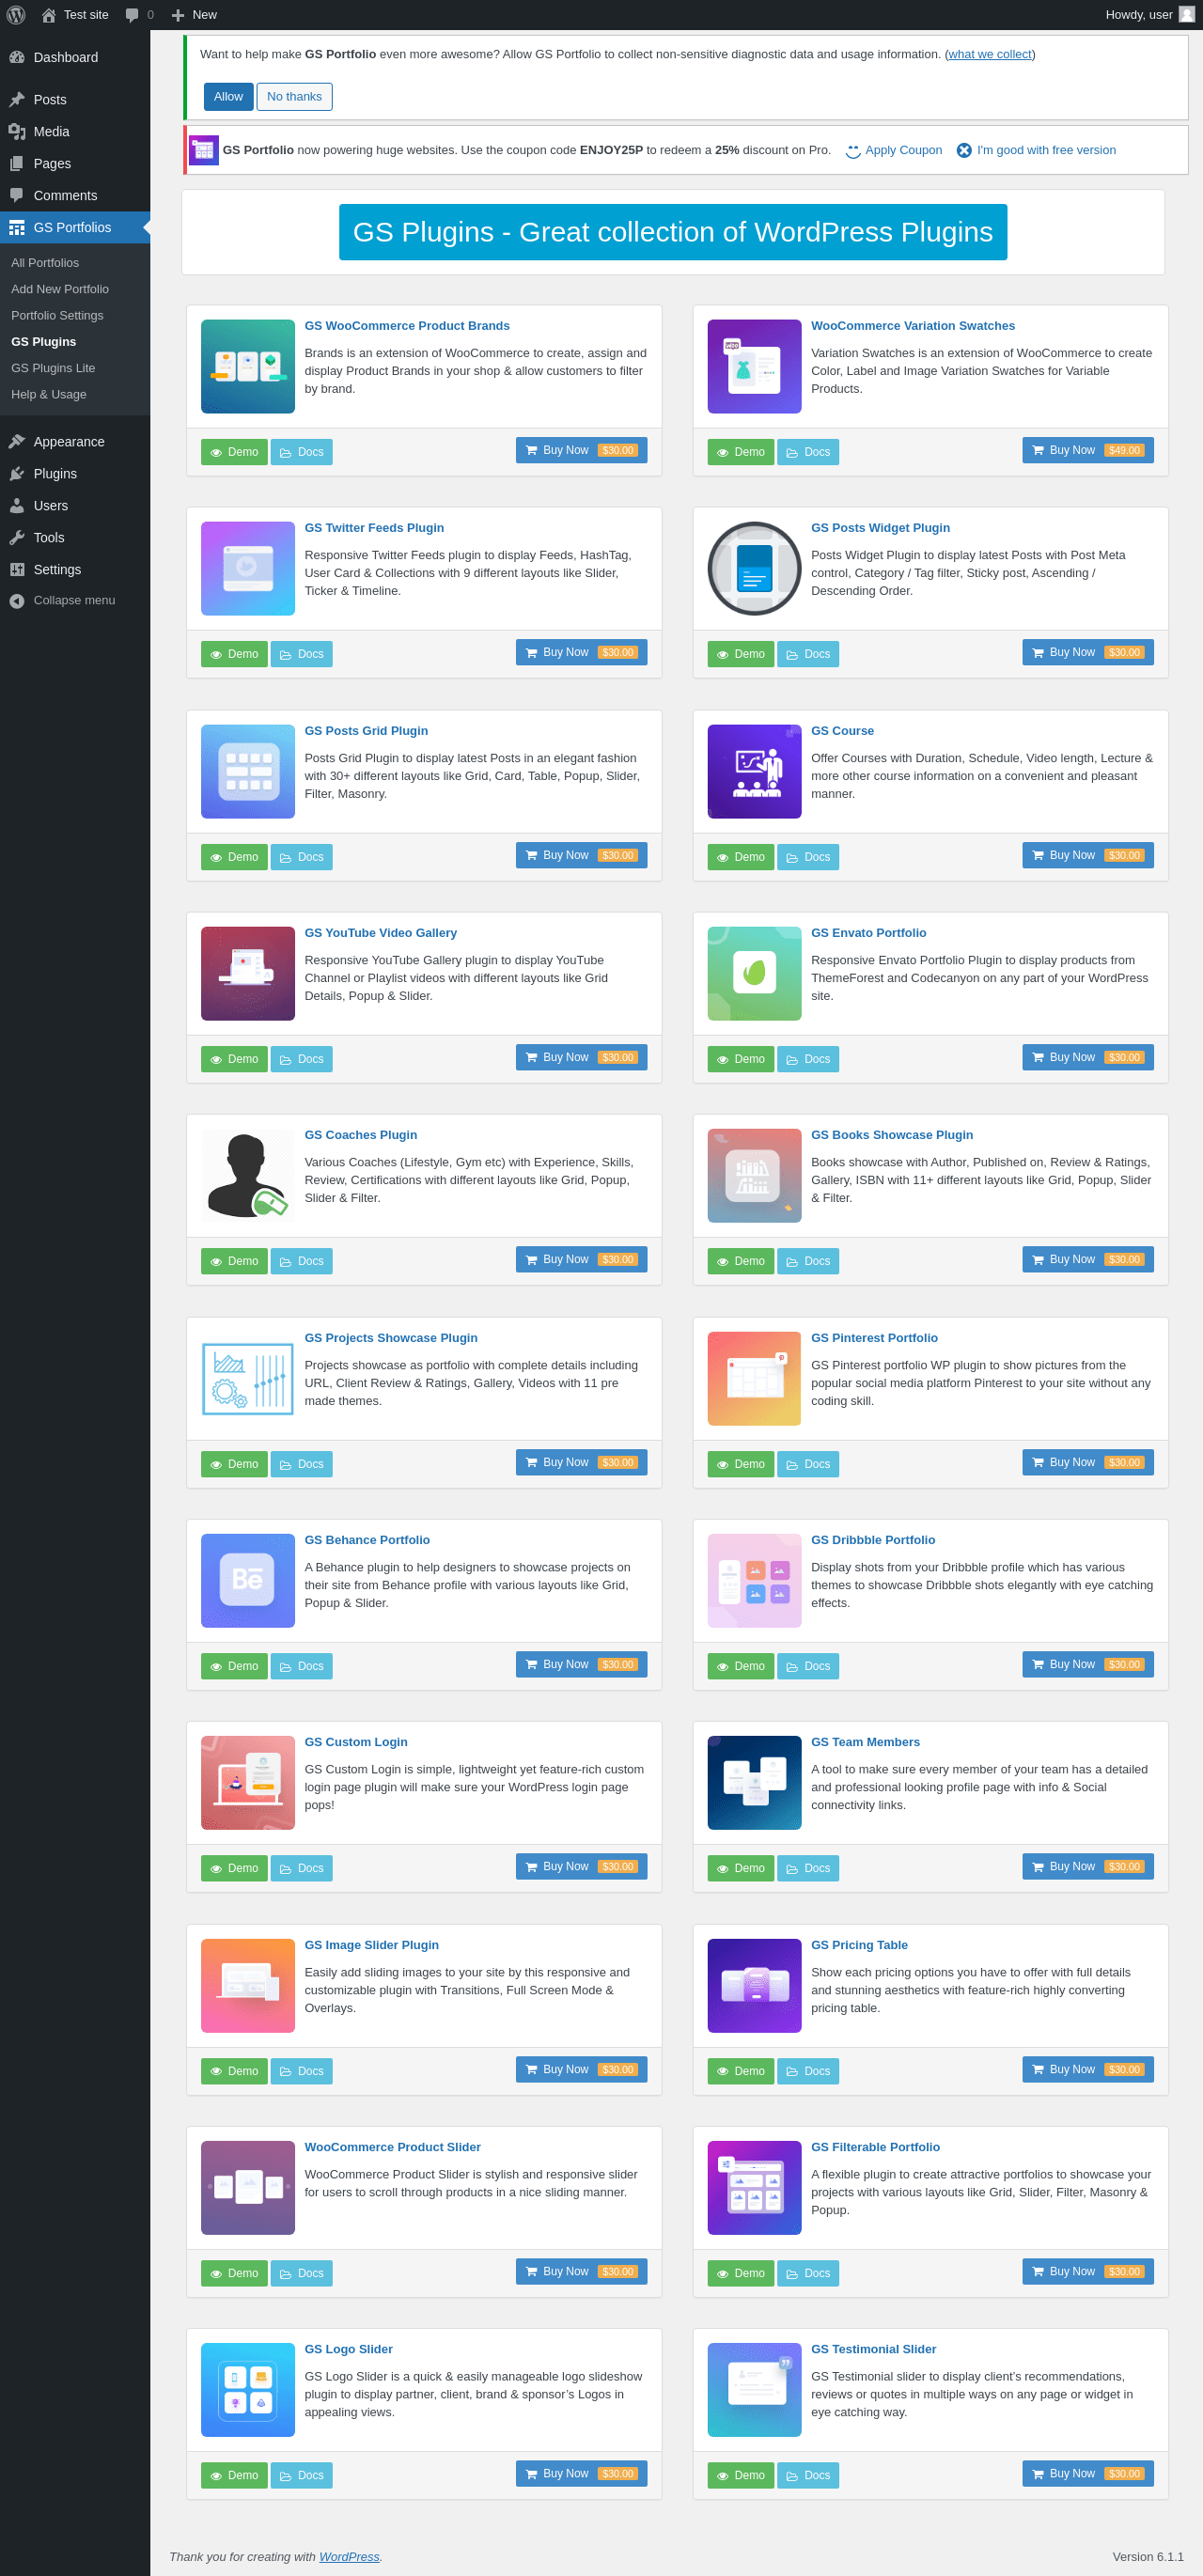The image size is (1203, 2576).
Task: Click the Collapse menu arrow icon
Action: point(17,600)
